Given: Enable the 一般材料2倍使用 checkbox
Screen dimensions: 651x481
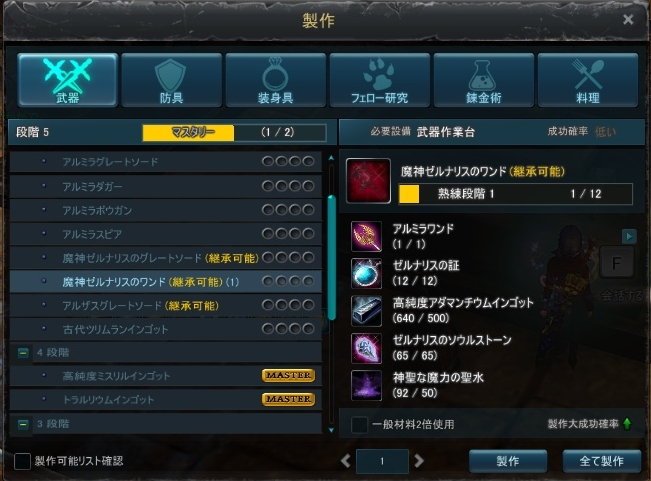Looking at the screenshot, I should click(x=359, y=425).
